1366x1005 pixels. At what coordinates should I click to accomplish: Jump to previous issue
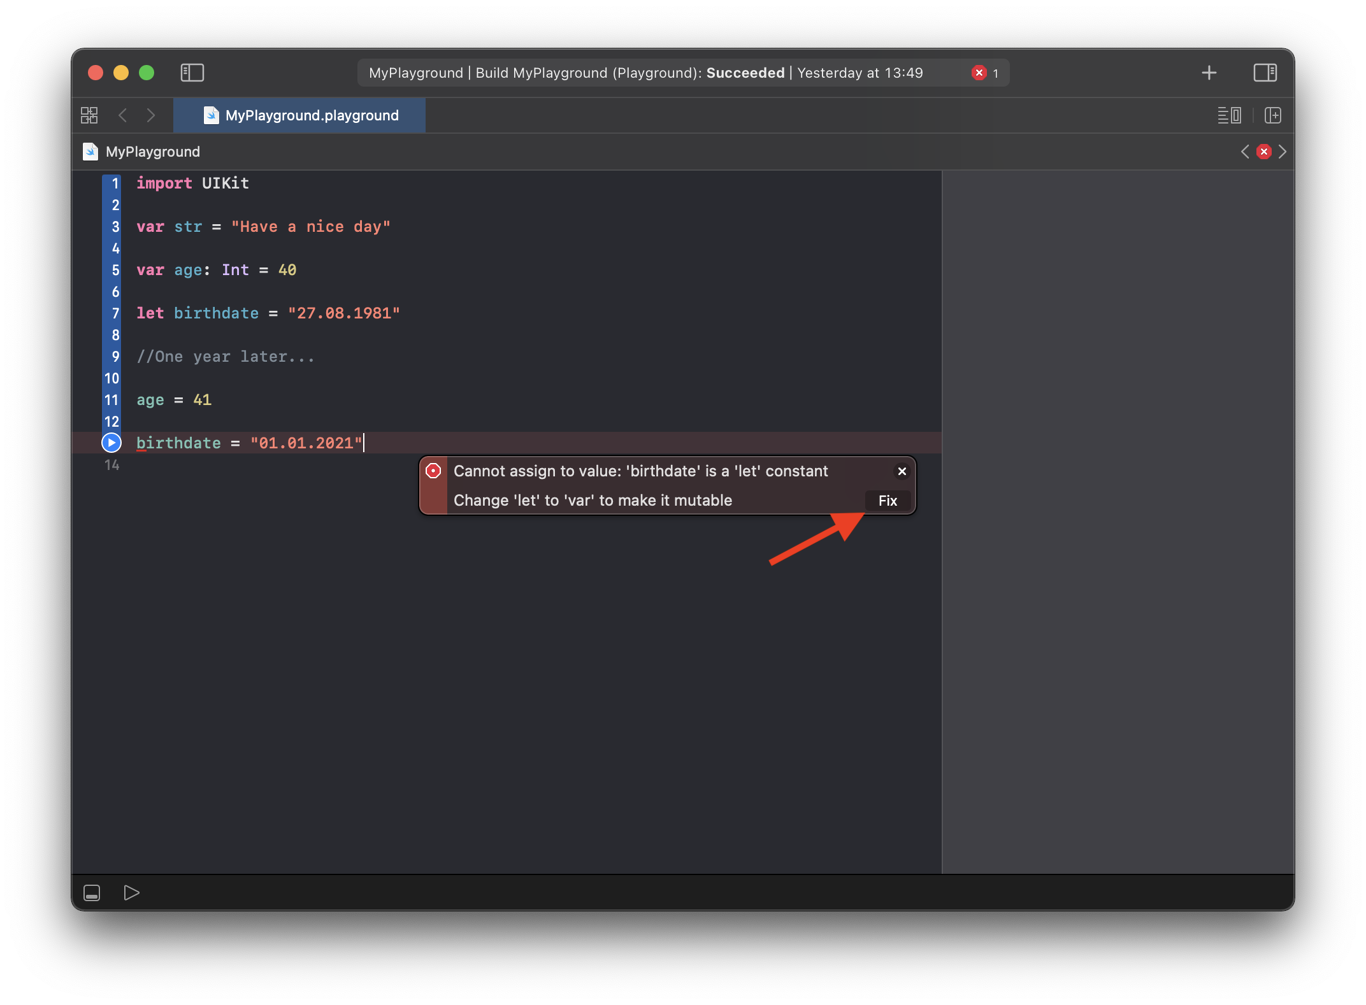1245,151
